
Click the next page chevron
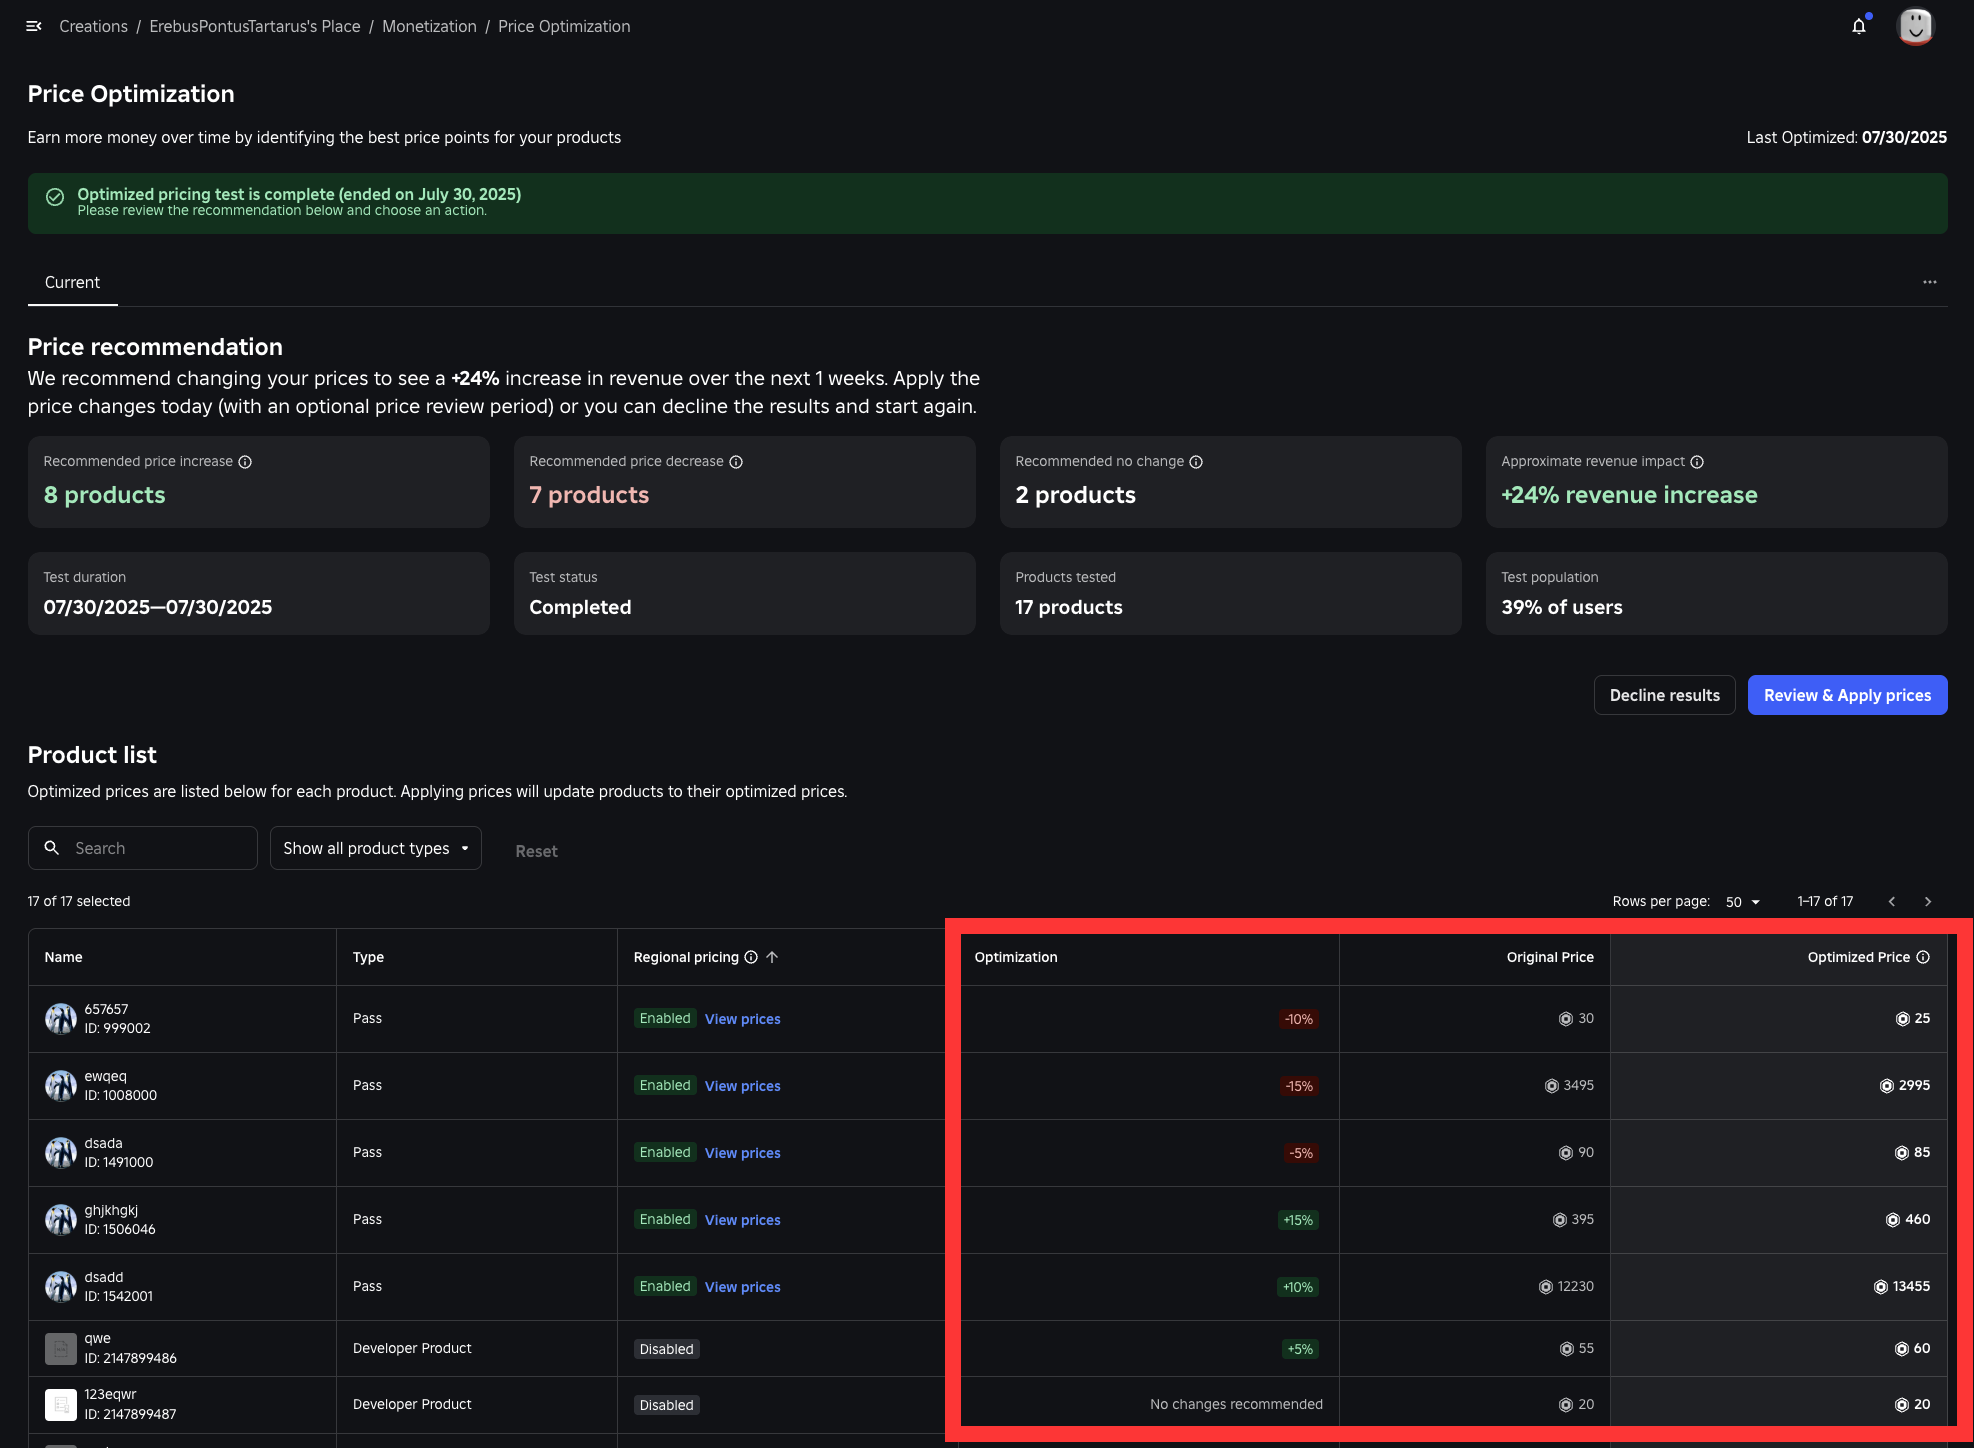click(1928, 901)
